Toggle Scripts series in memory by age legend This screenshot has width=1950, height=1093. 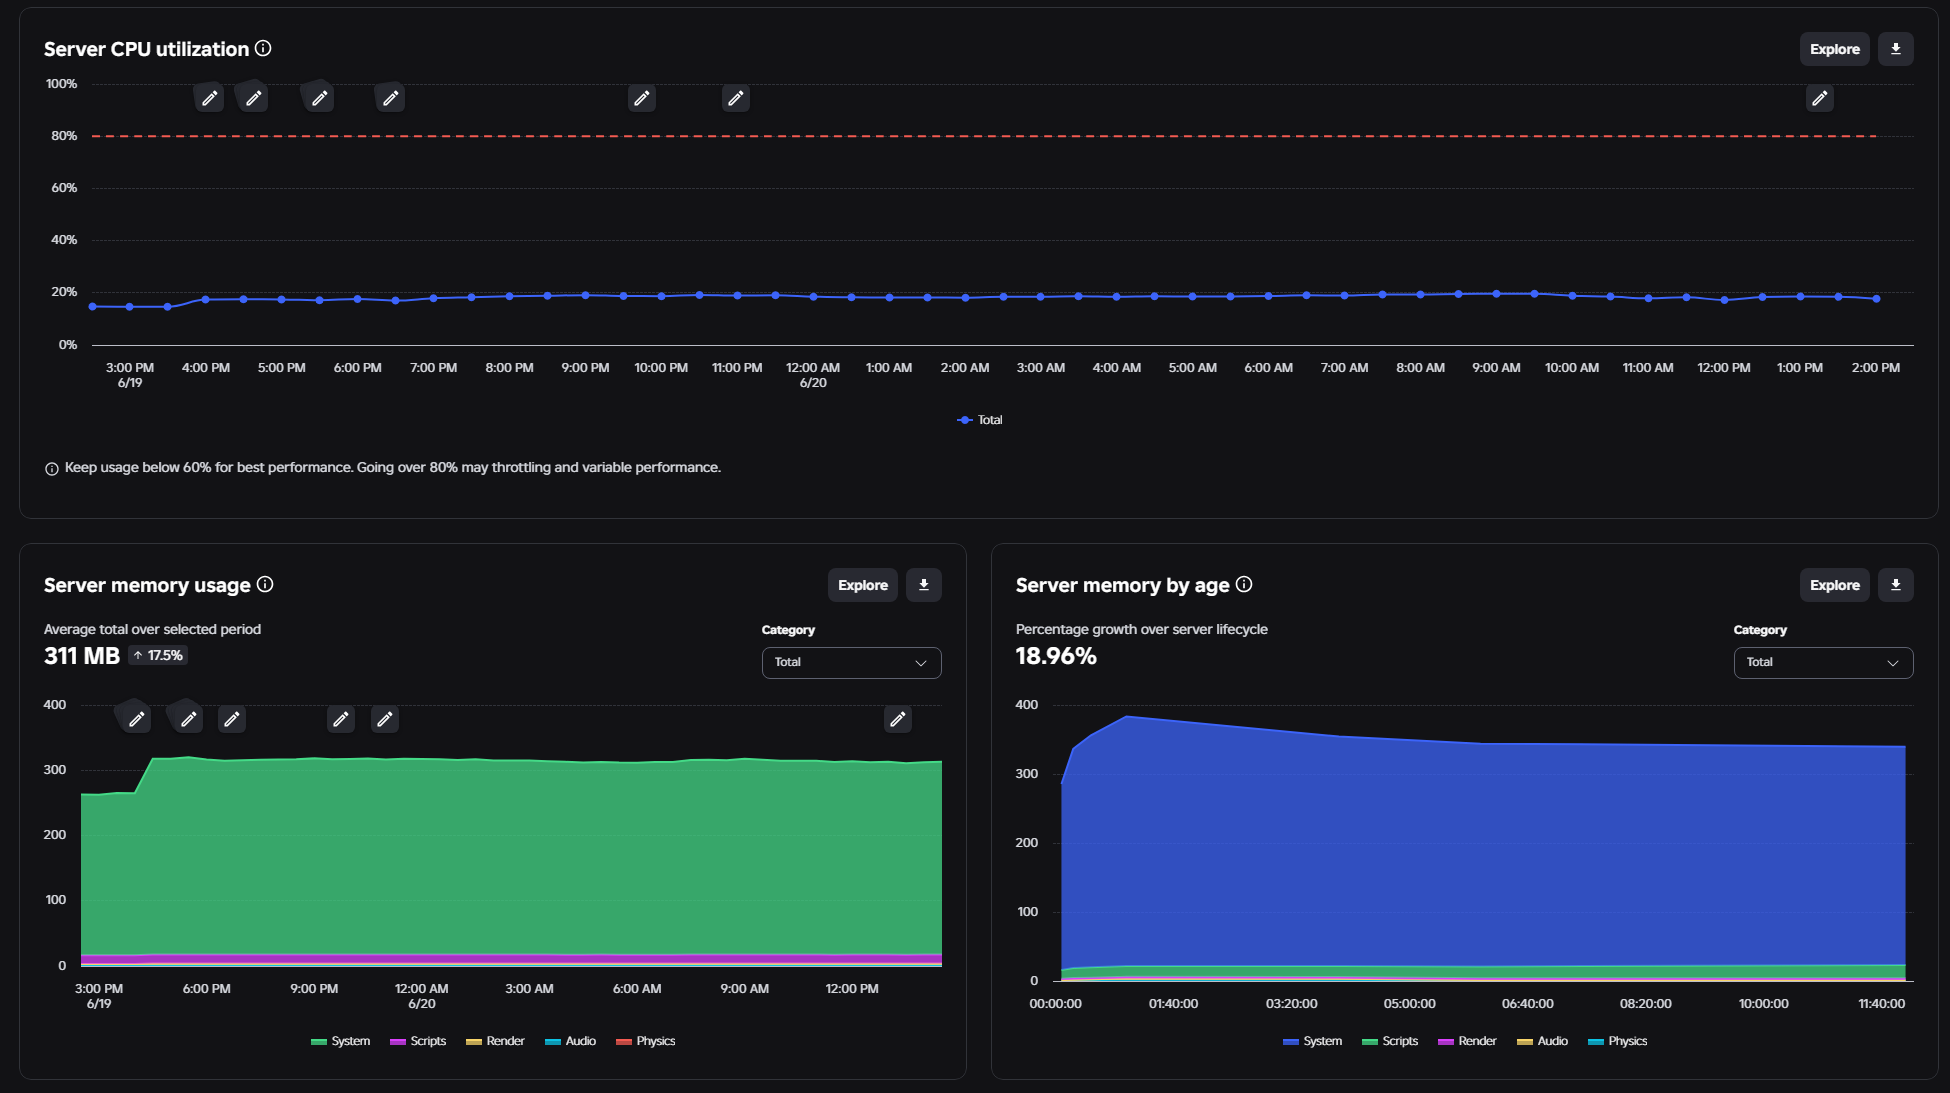(1391, 1041)
